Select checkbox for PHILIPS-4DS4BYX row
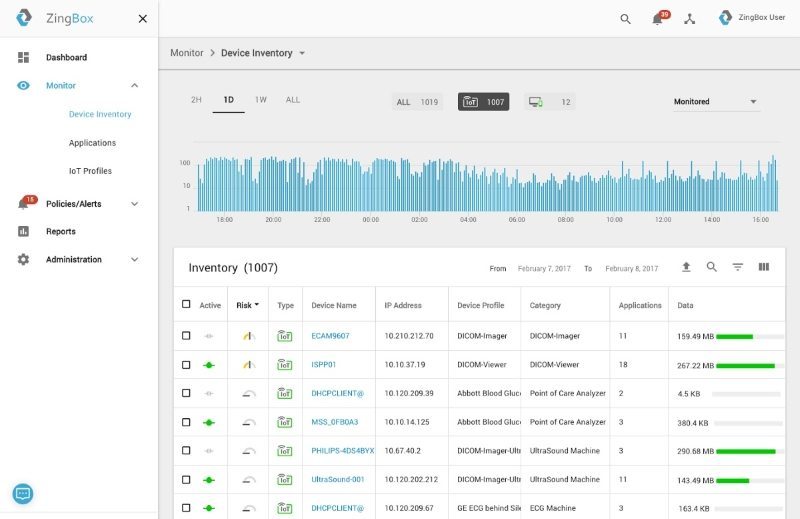The width and height of the screenshot is (800, 519). click(x=186, y=451)
